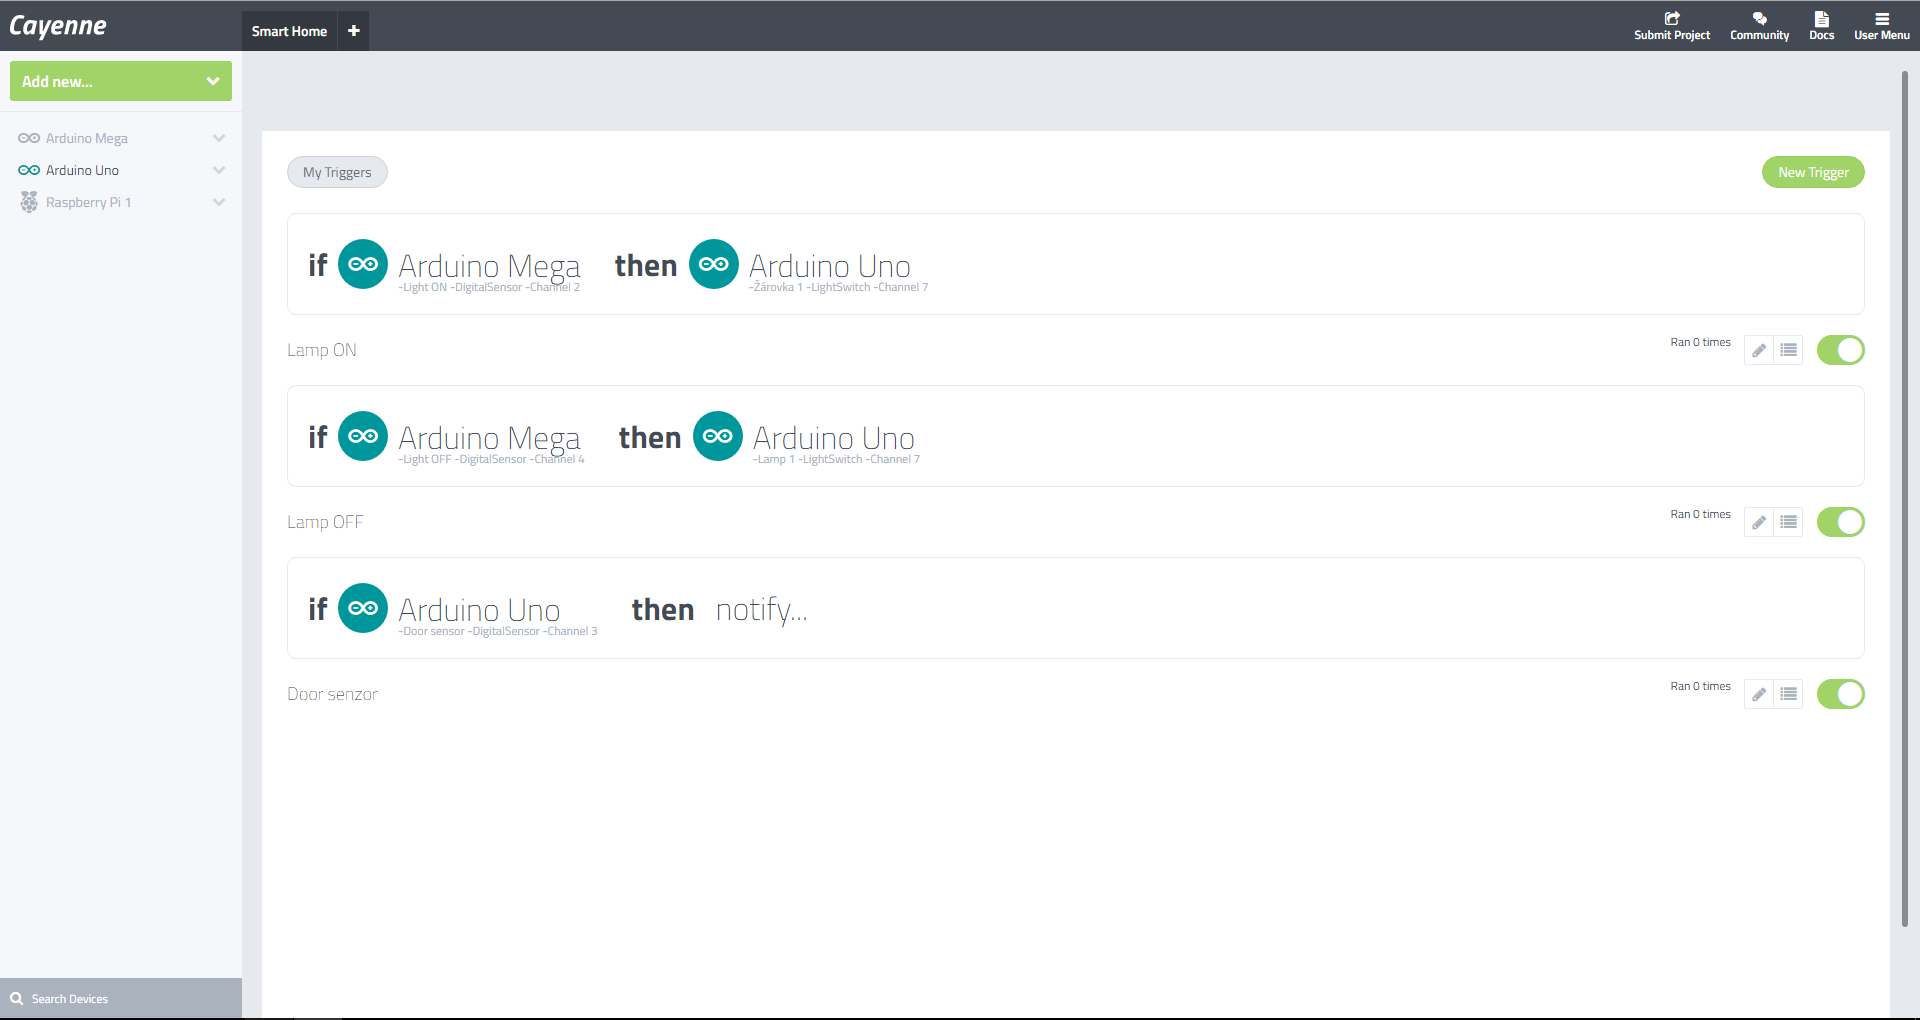Image resolution: width=1920 pixels, height=1020 pixels.
Task: Click 'Ran 0 times' for Lamp OFF
Action: pos(1700,514)
